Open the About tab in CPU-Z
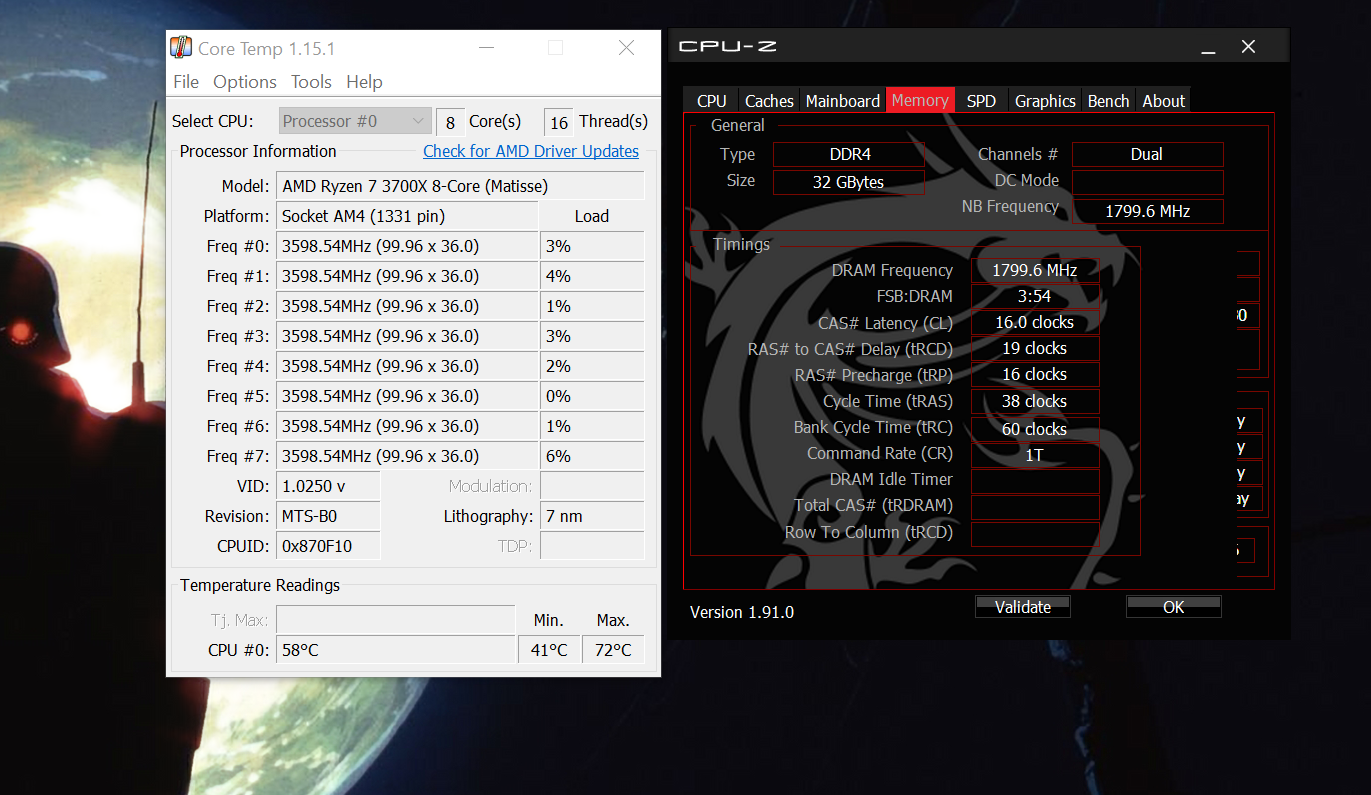The image size is (1371, 795). tap(1164, 101)
